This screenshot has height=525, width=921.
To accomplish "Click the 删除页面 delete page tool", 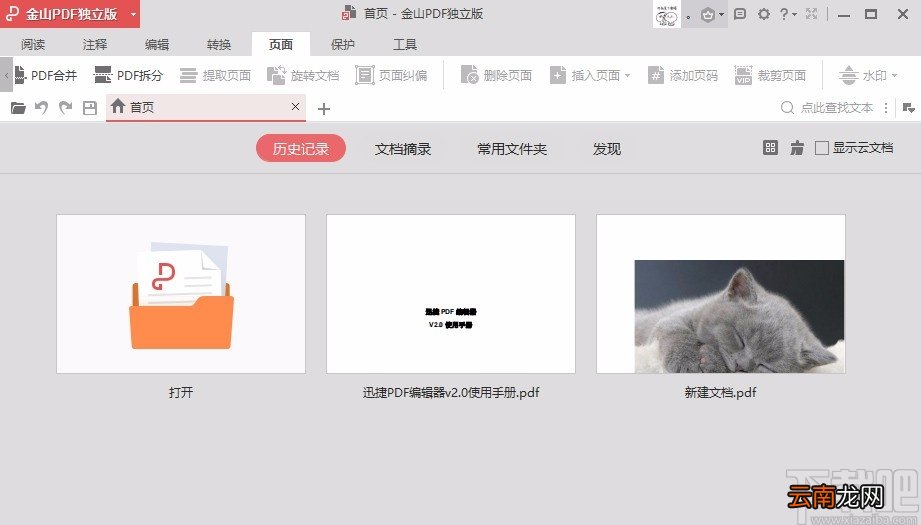I will 496,75.
